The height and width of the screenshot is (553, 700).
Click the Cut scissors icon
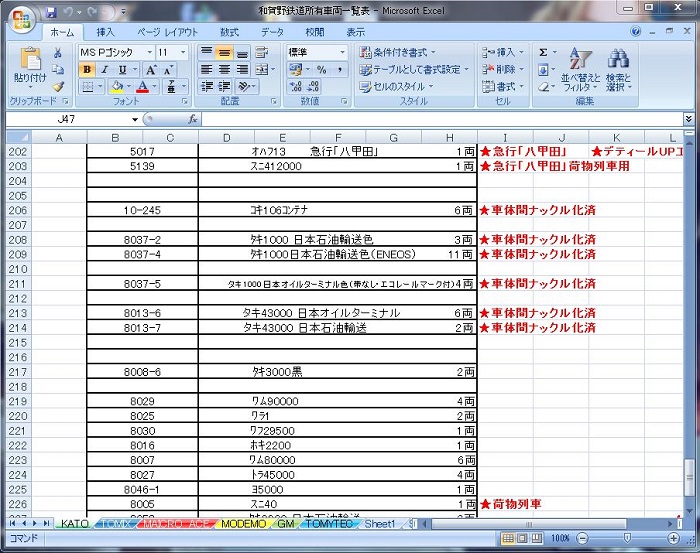58,53
